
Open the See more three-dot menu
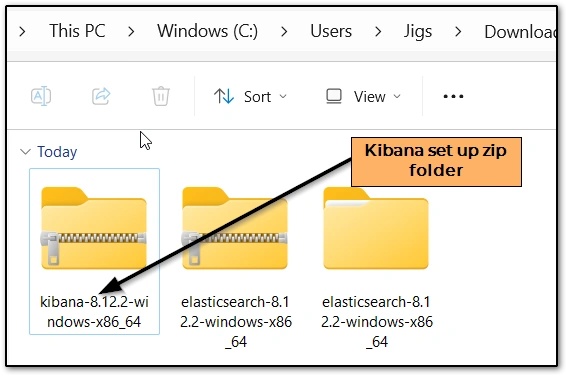coord(453,97)
